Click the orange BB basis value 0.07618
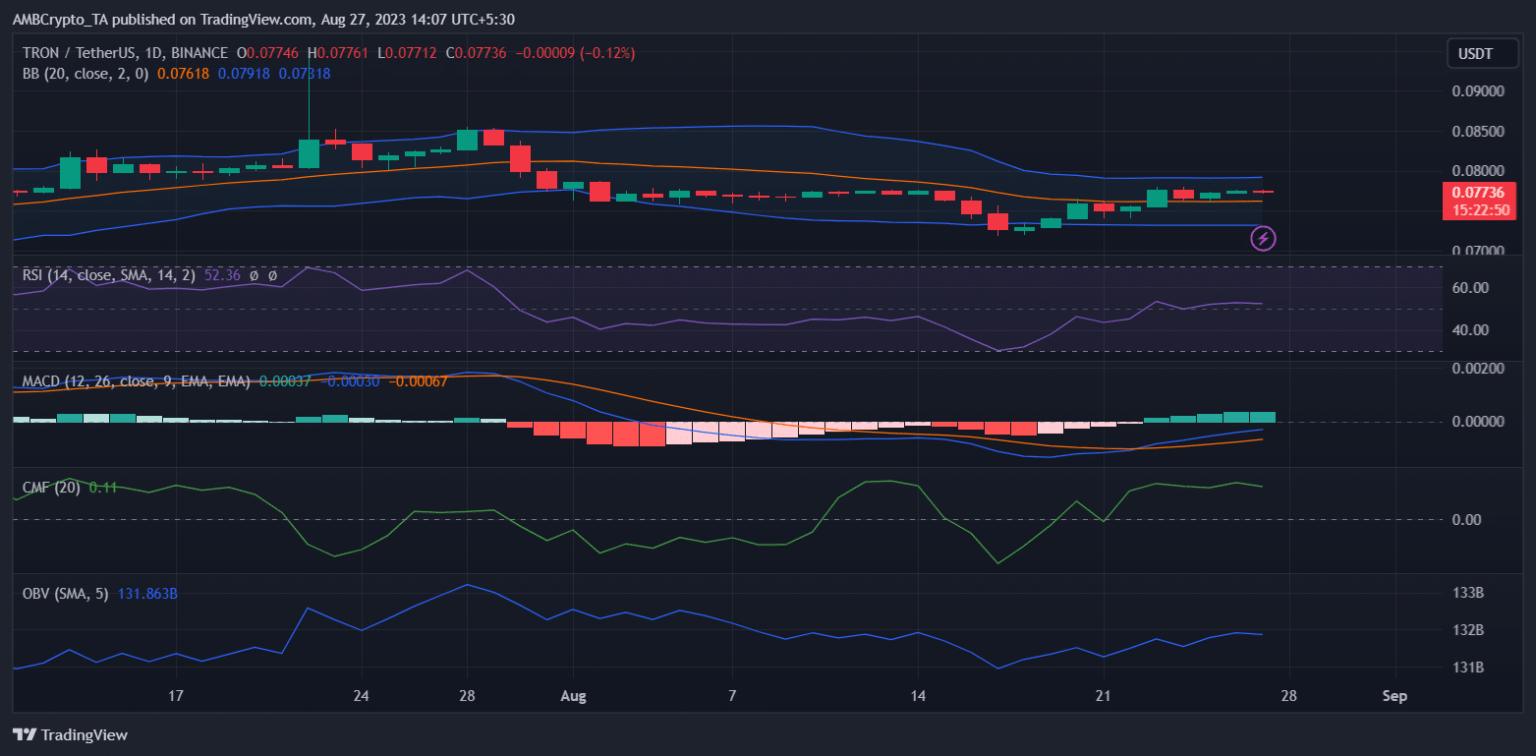Viewport: 1536px width, 756px height. 184,73
